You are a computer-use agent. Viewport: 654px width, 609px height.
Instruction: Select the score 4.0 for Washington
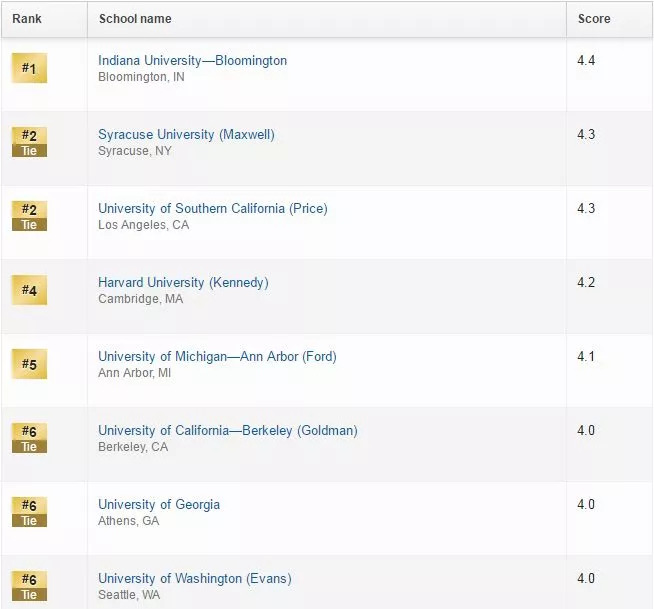point(586,578)
